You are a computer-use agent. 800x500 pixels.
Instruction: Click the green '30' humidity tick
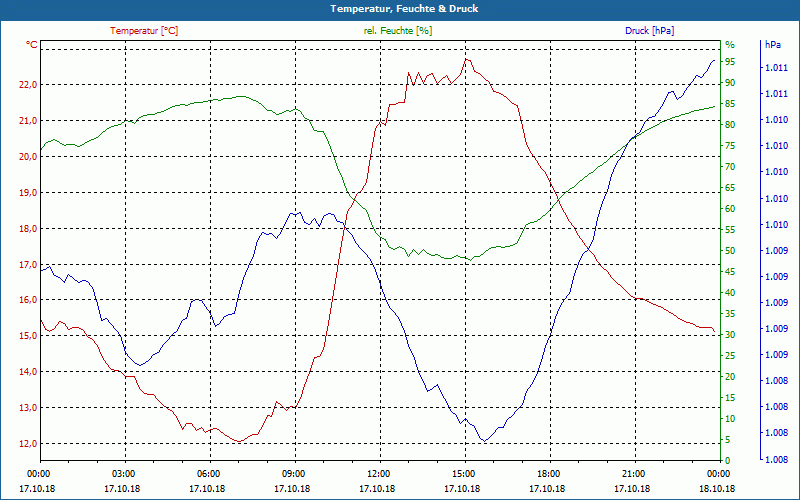click(730, 335)
